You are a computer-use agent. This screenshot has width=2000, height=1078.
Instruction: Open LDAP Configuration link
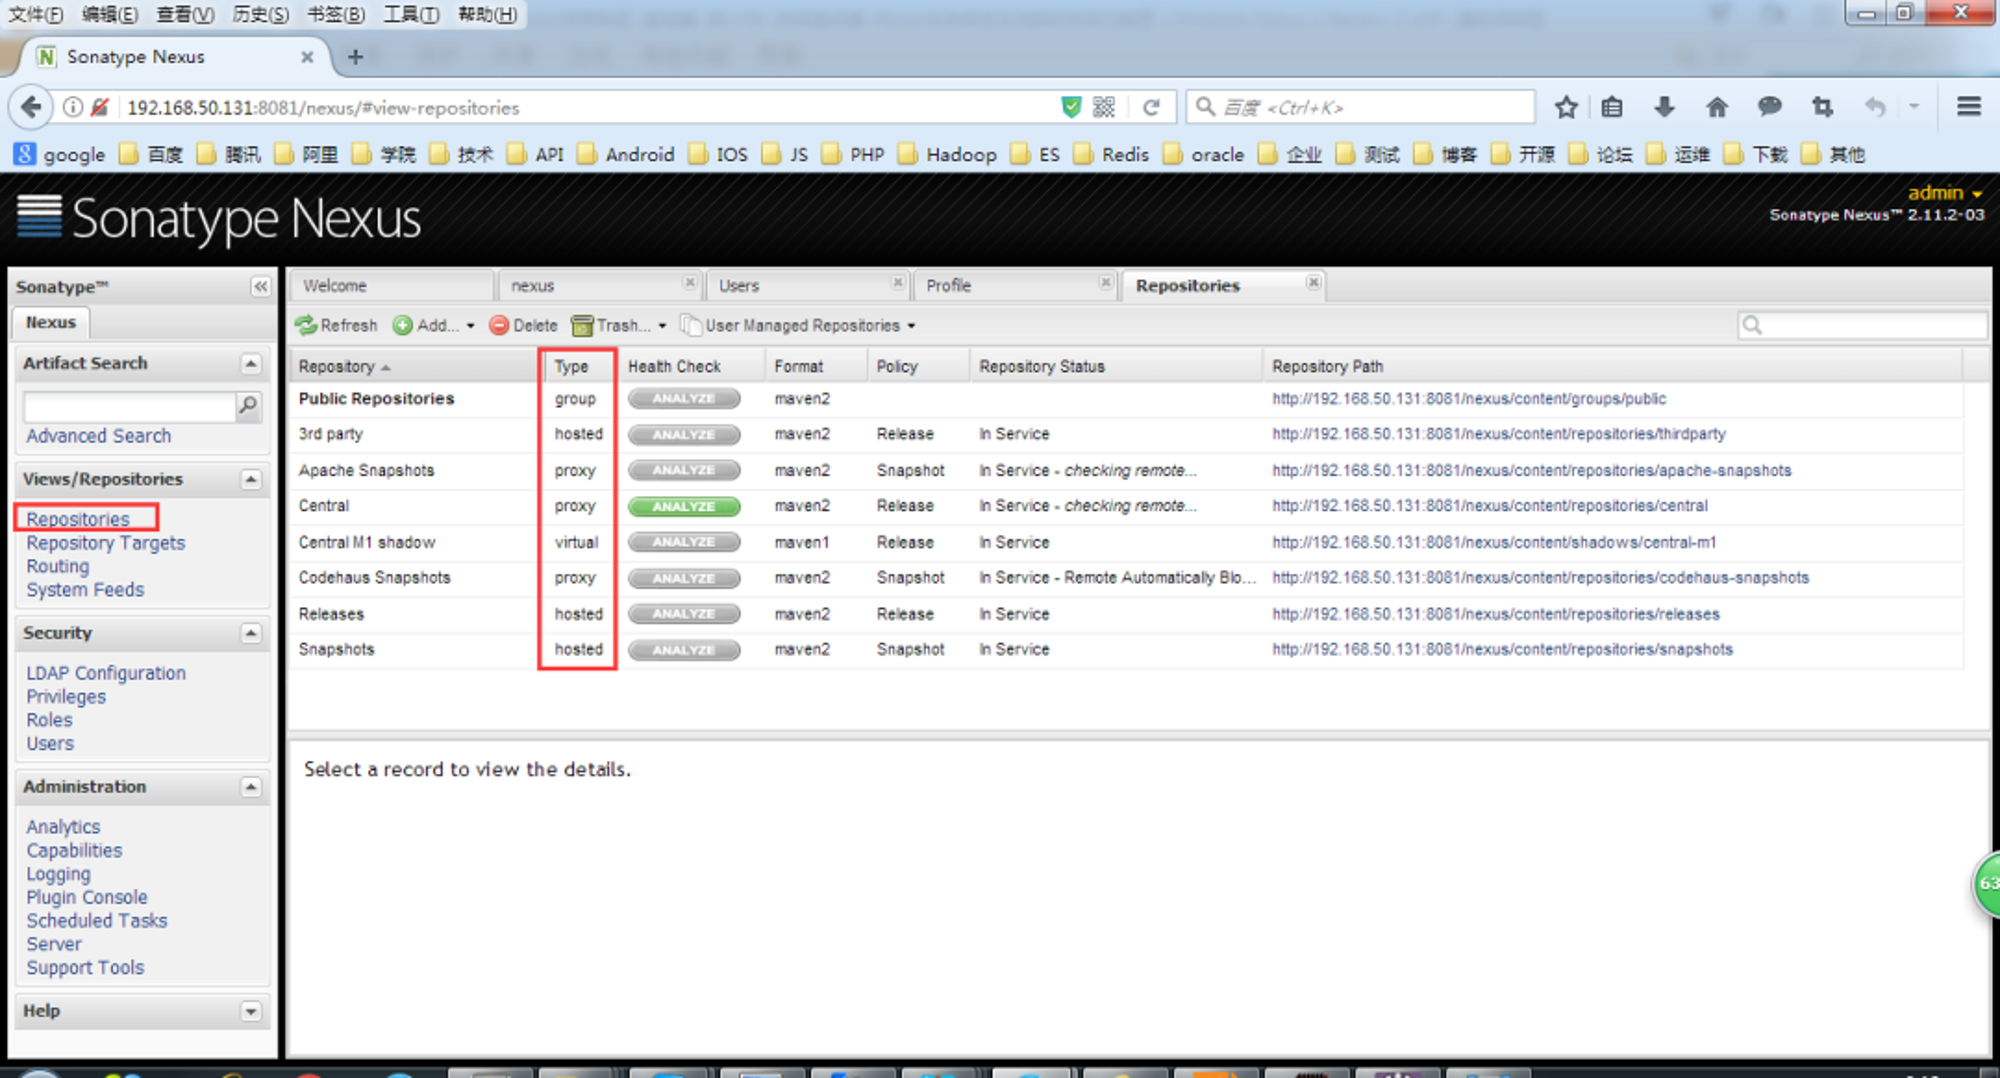coord(106,673)
